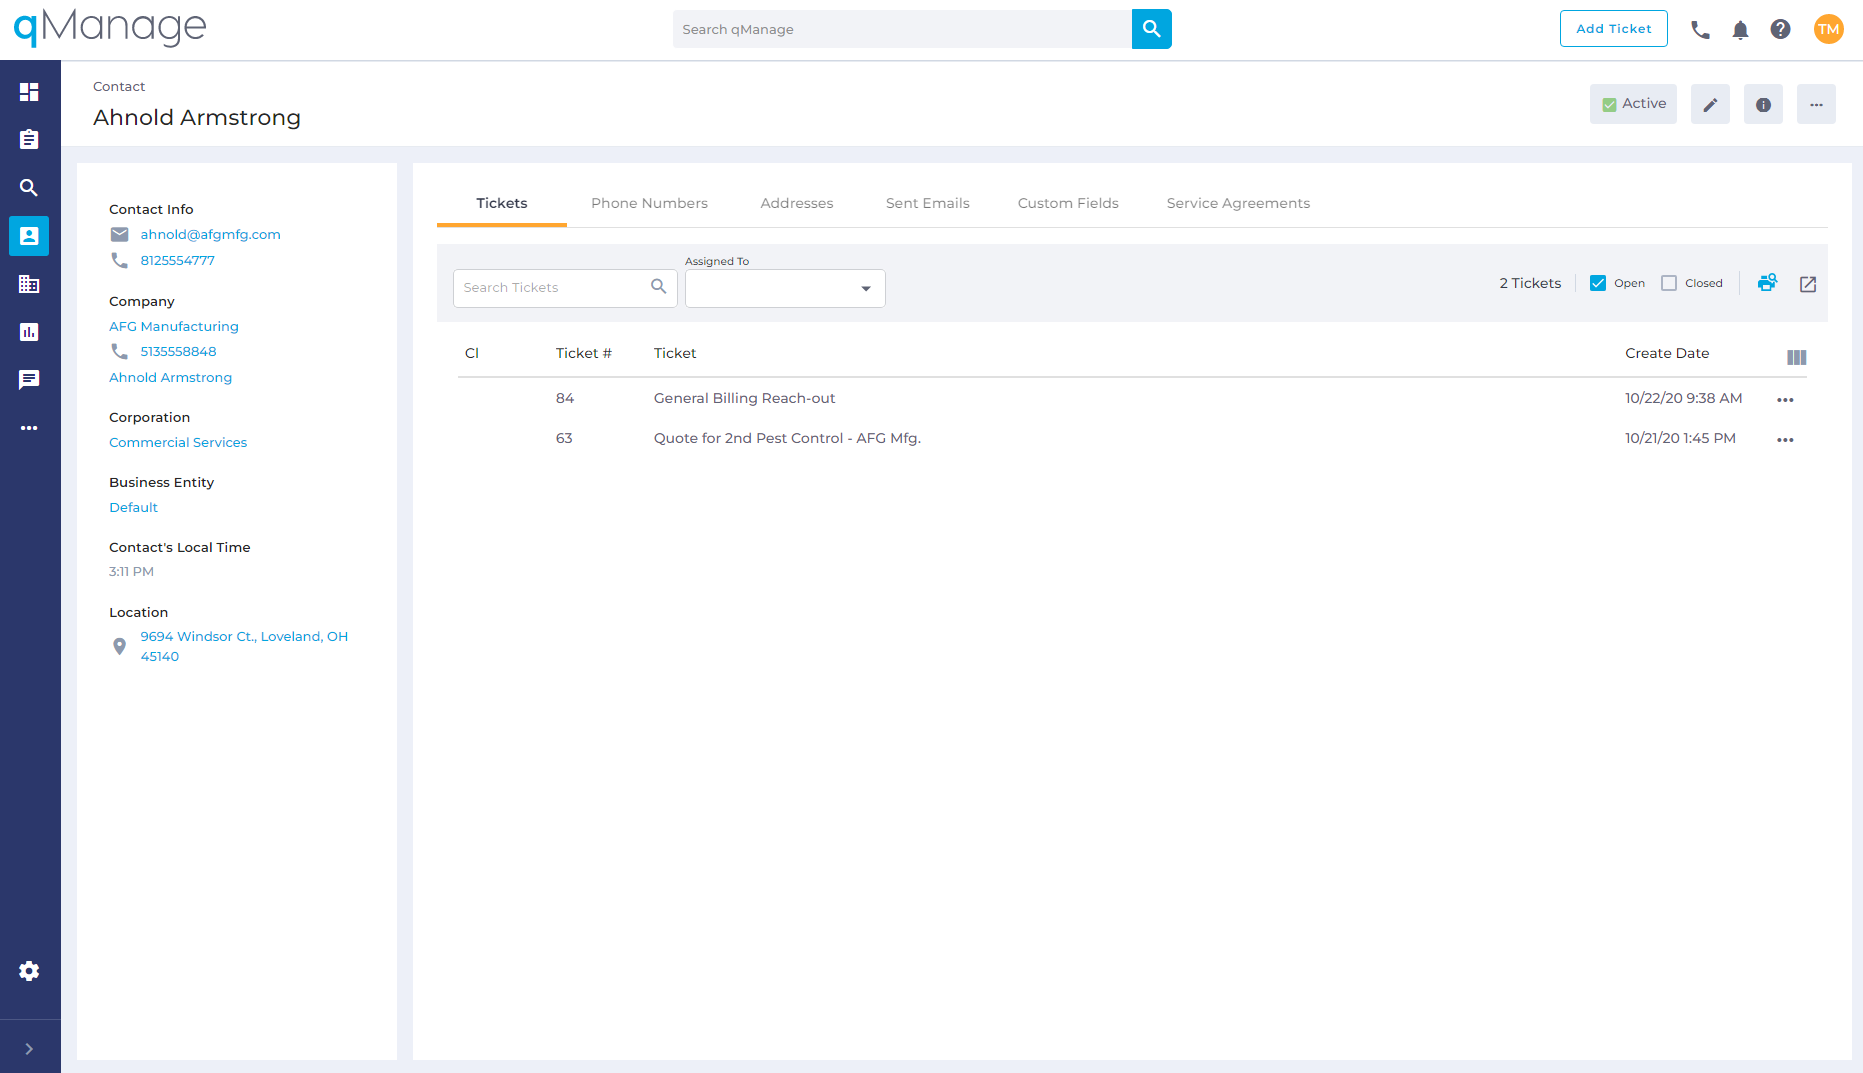This screenshot has width=1863, height=1073.
Task: Click the more options dots in sidebar
Action: tap(29, 428)
